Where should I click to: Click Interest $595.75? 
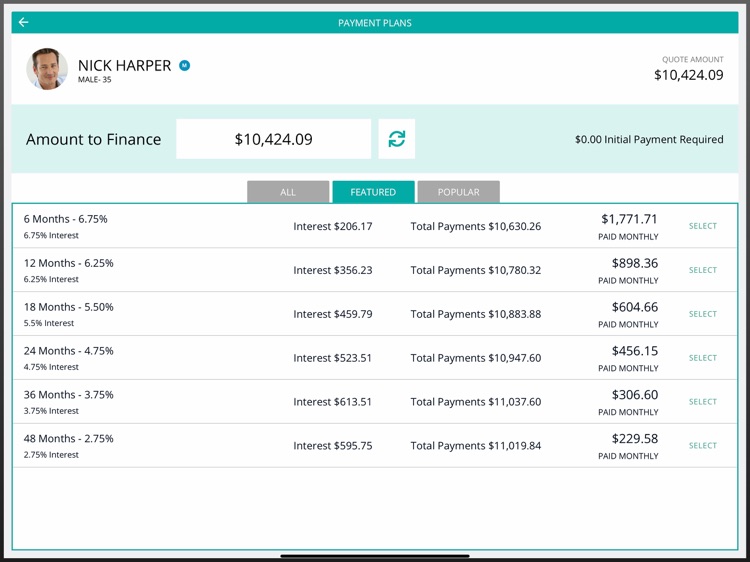pyautogui.click(x=332, y=446)
